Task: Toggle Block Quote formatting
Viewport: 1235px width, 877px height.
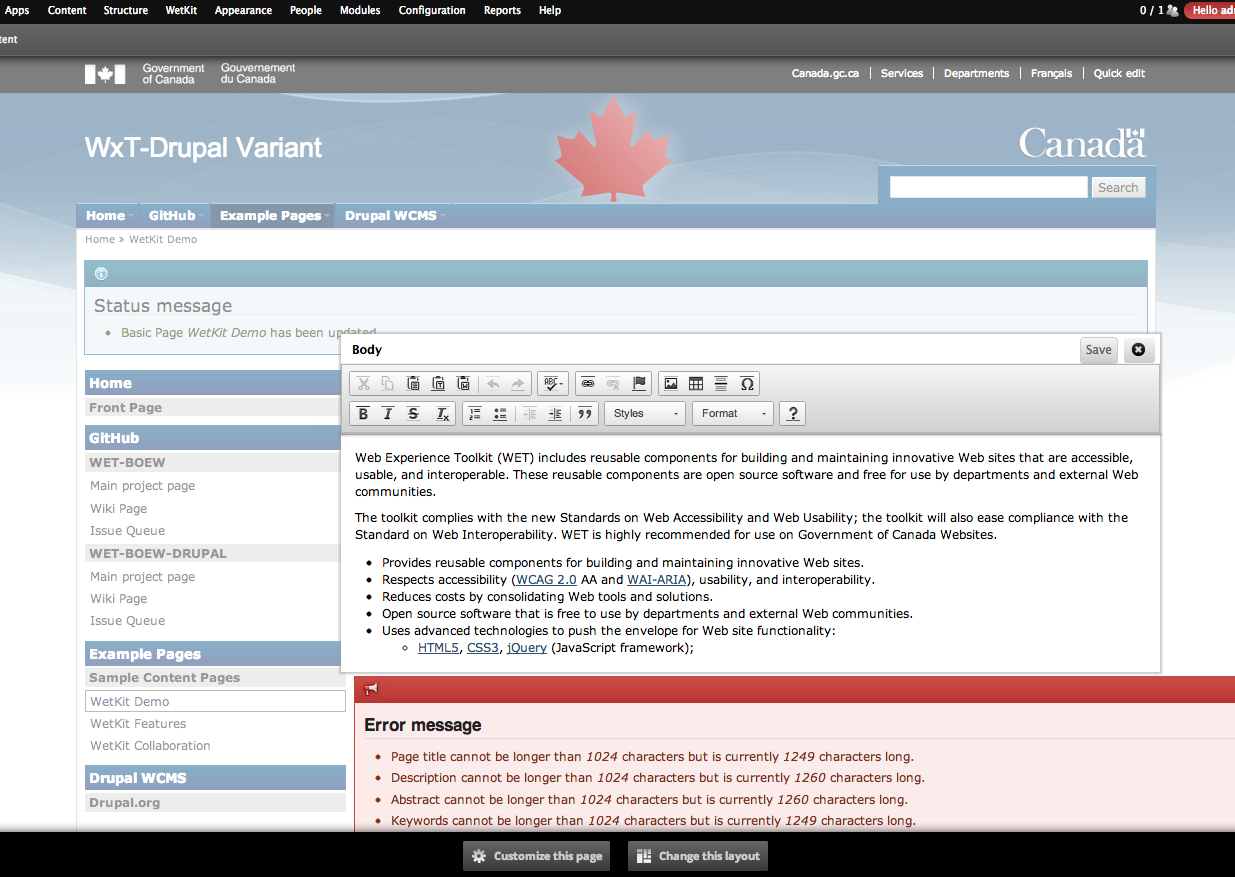Action: tap(585, 413)
